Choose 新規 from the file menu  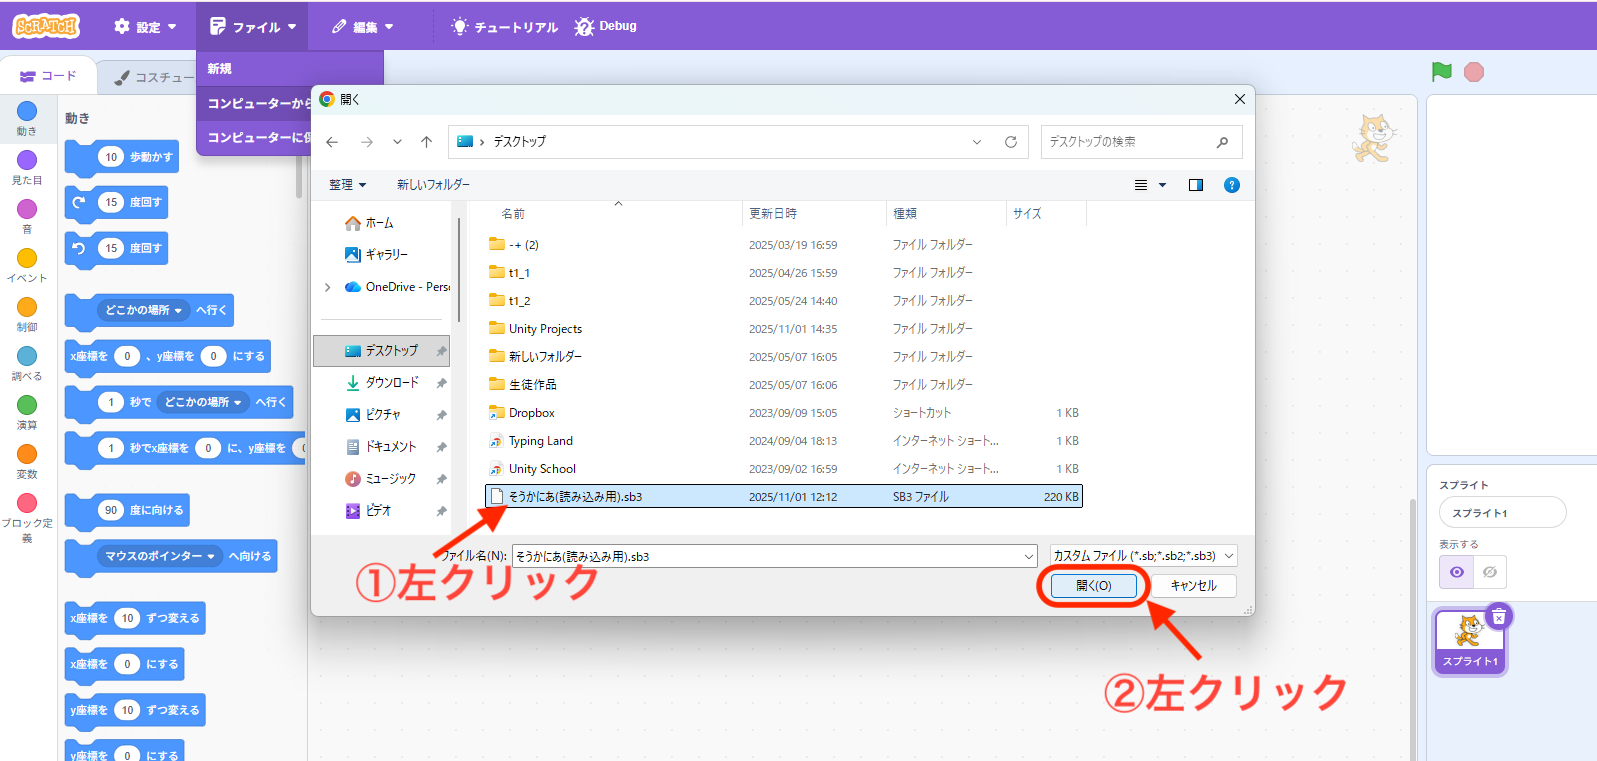pyautogui.click(x=290, y=69)
